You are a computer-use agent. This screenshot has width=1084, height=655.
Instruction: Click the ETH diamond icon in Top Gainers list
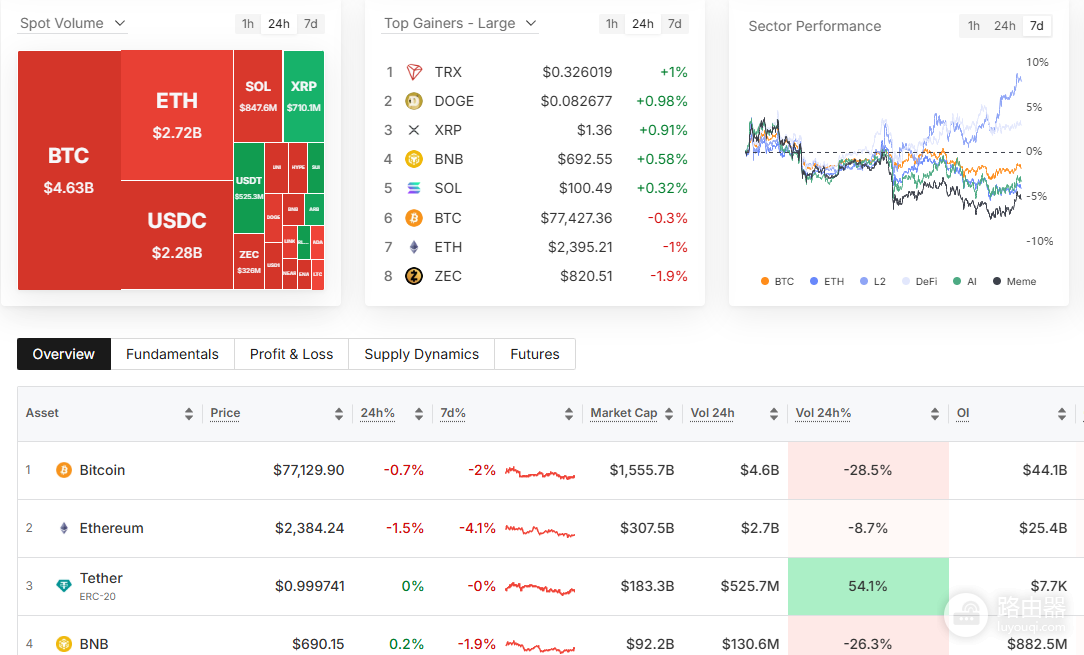tap(414, 247)
